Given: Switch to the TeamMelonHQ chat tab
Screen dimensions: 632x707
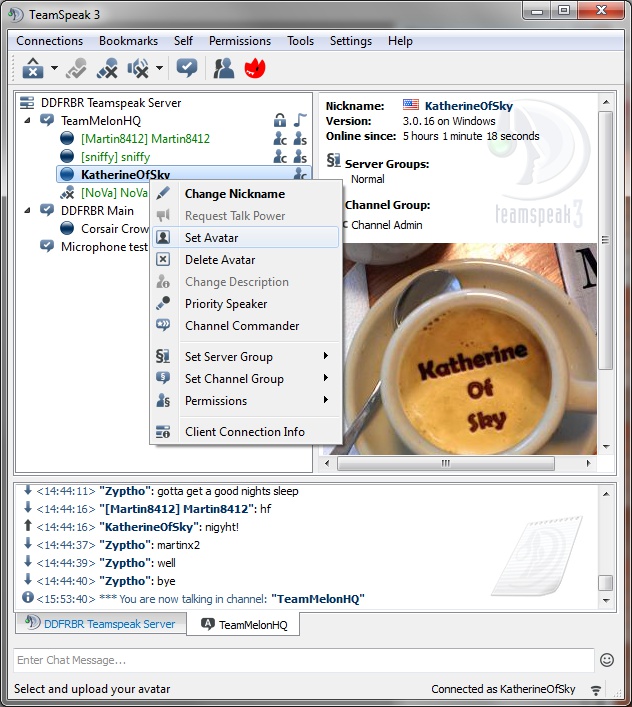Looking at the screenshot, I should (x=243, y=624).
